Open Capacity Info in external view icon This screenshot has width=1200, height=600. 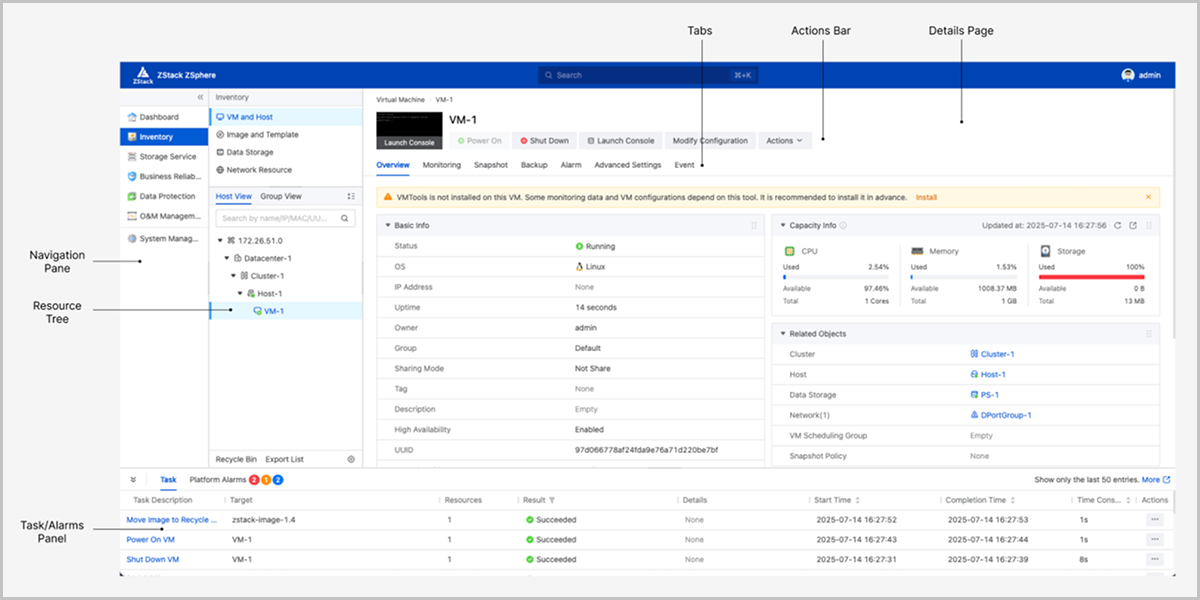(1133, 226)
